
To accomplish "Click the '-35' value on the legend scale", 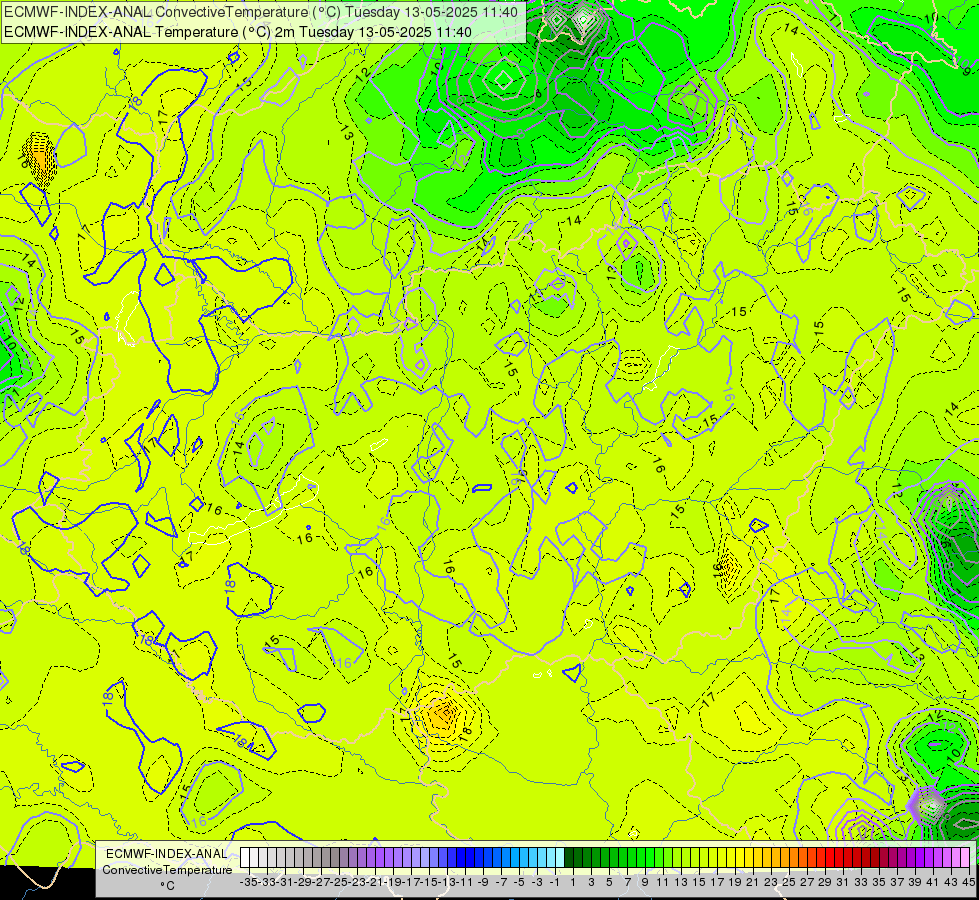I will pyautogui.click(x=249, y=882).
